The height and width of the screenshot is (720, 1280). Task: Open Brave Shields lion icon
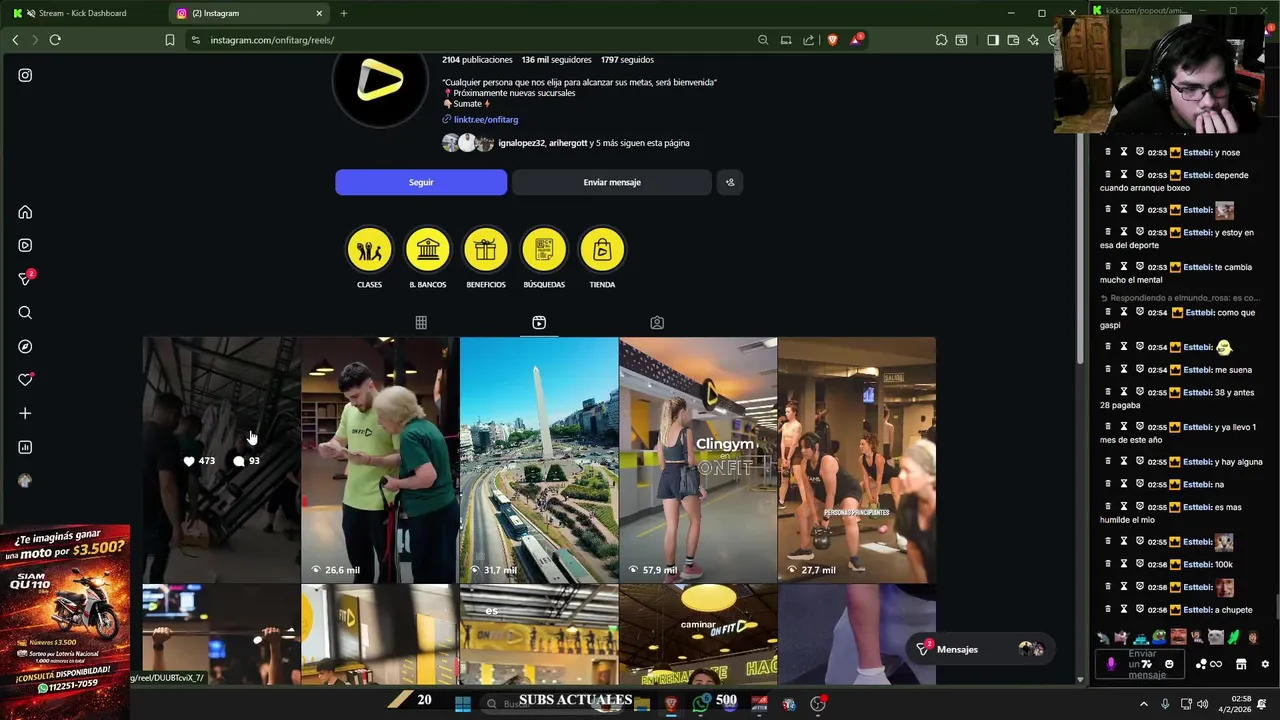click(832, 40)
